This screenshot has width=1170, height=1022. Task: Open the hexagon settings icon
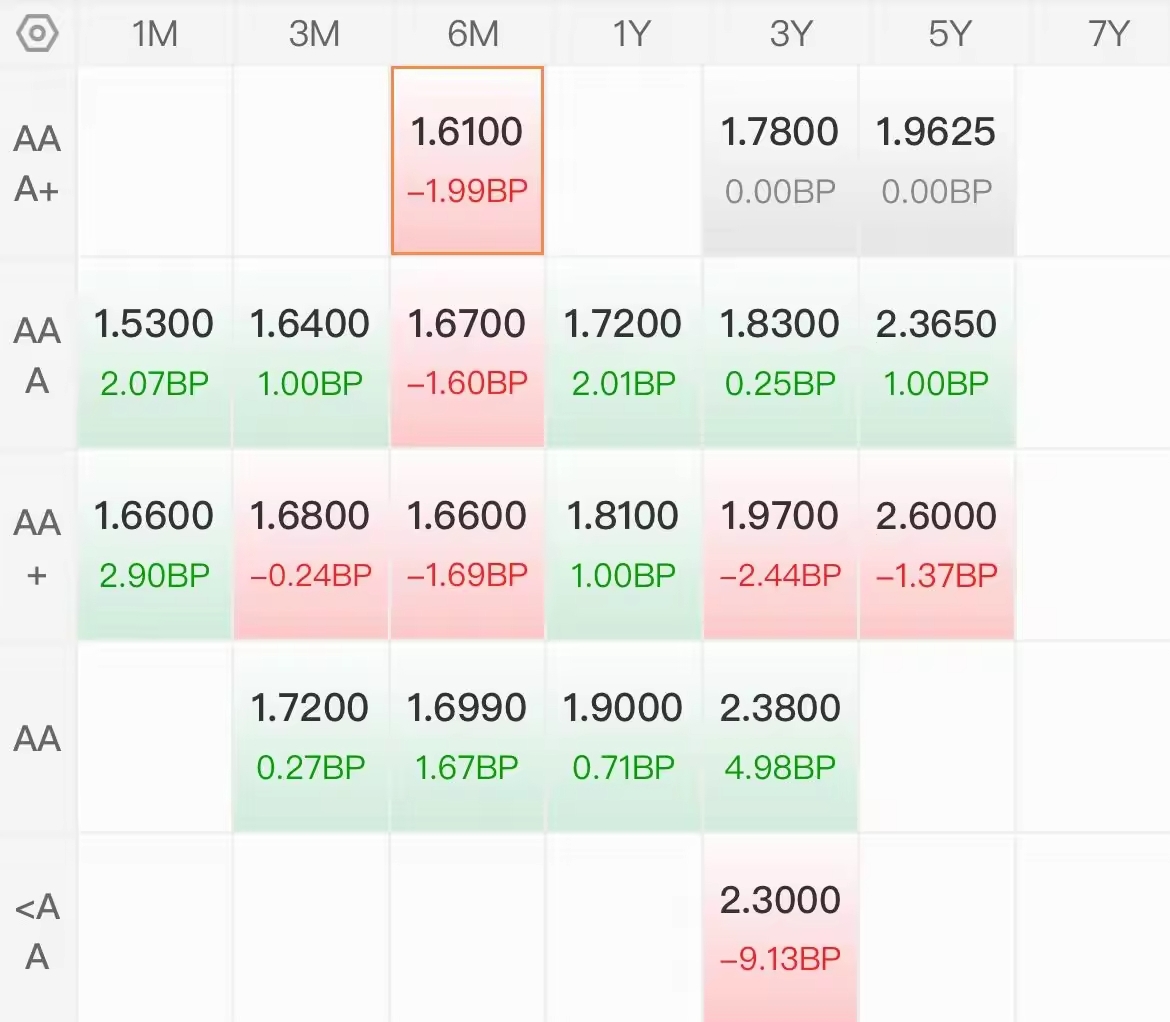point(37,34)
